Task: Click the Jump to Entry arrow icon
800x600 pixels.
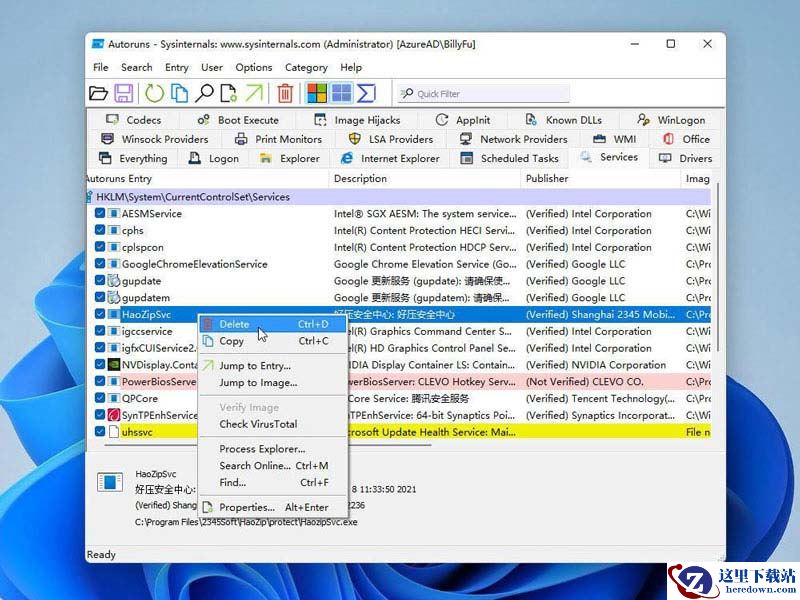Action: pyautogui.click(x=254, y=93)
